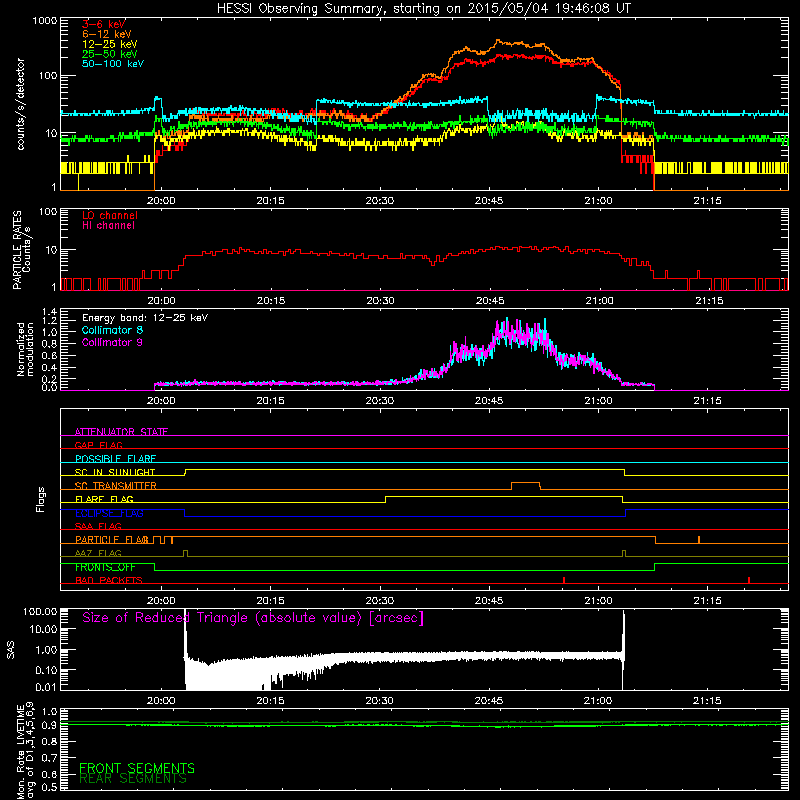Click the 'ATTENUATOR STATE' flag label
The width and height of the screenshot is (800, 800).
(x=121, y=432)
